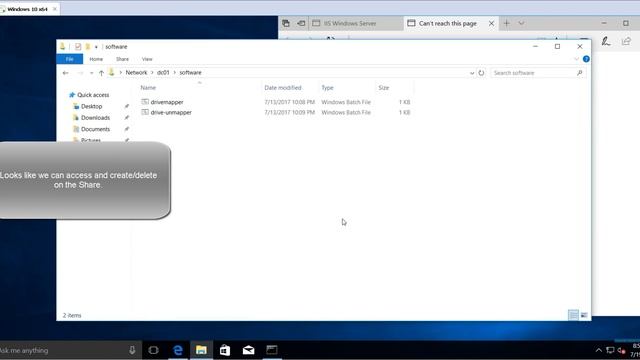Go back in File Explorer
The width and height of the screenshot is (640, 360).
[x=66, y=73]
